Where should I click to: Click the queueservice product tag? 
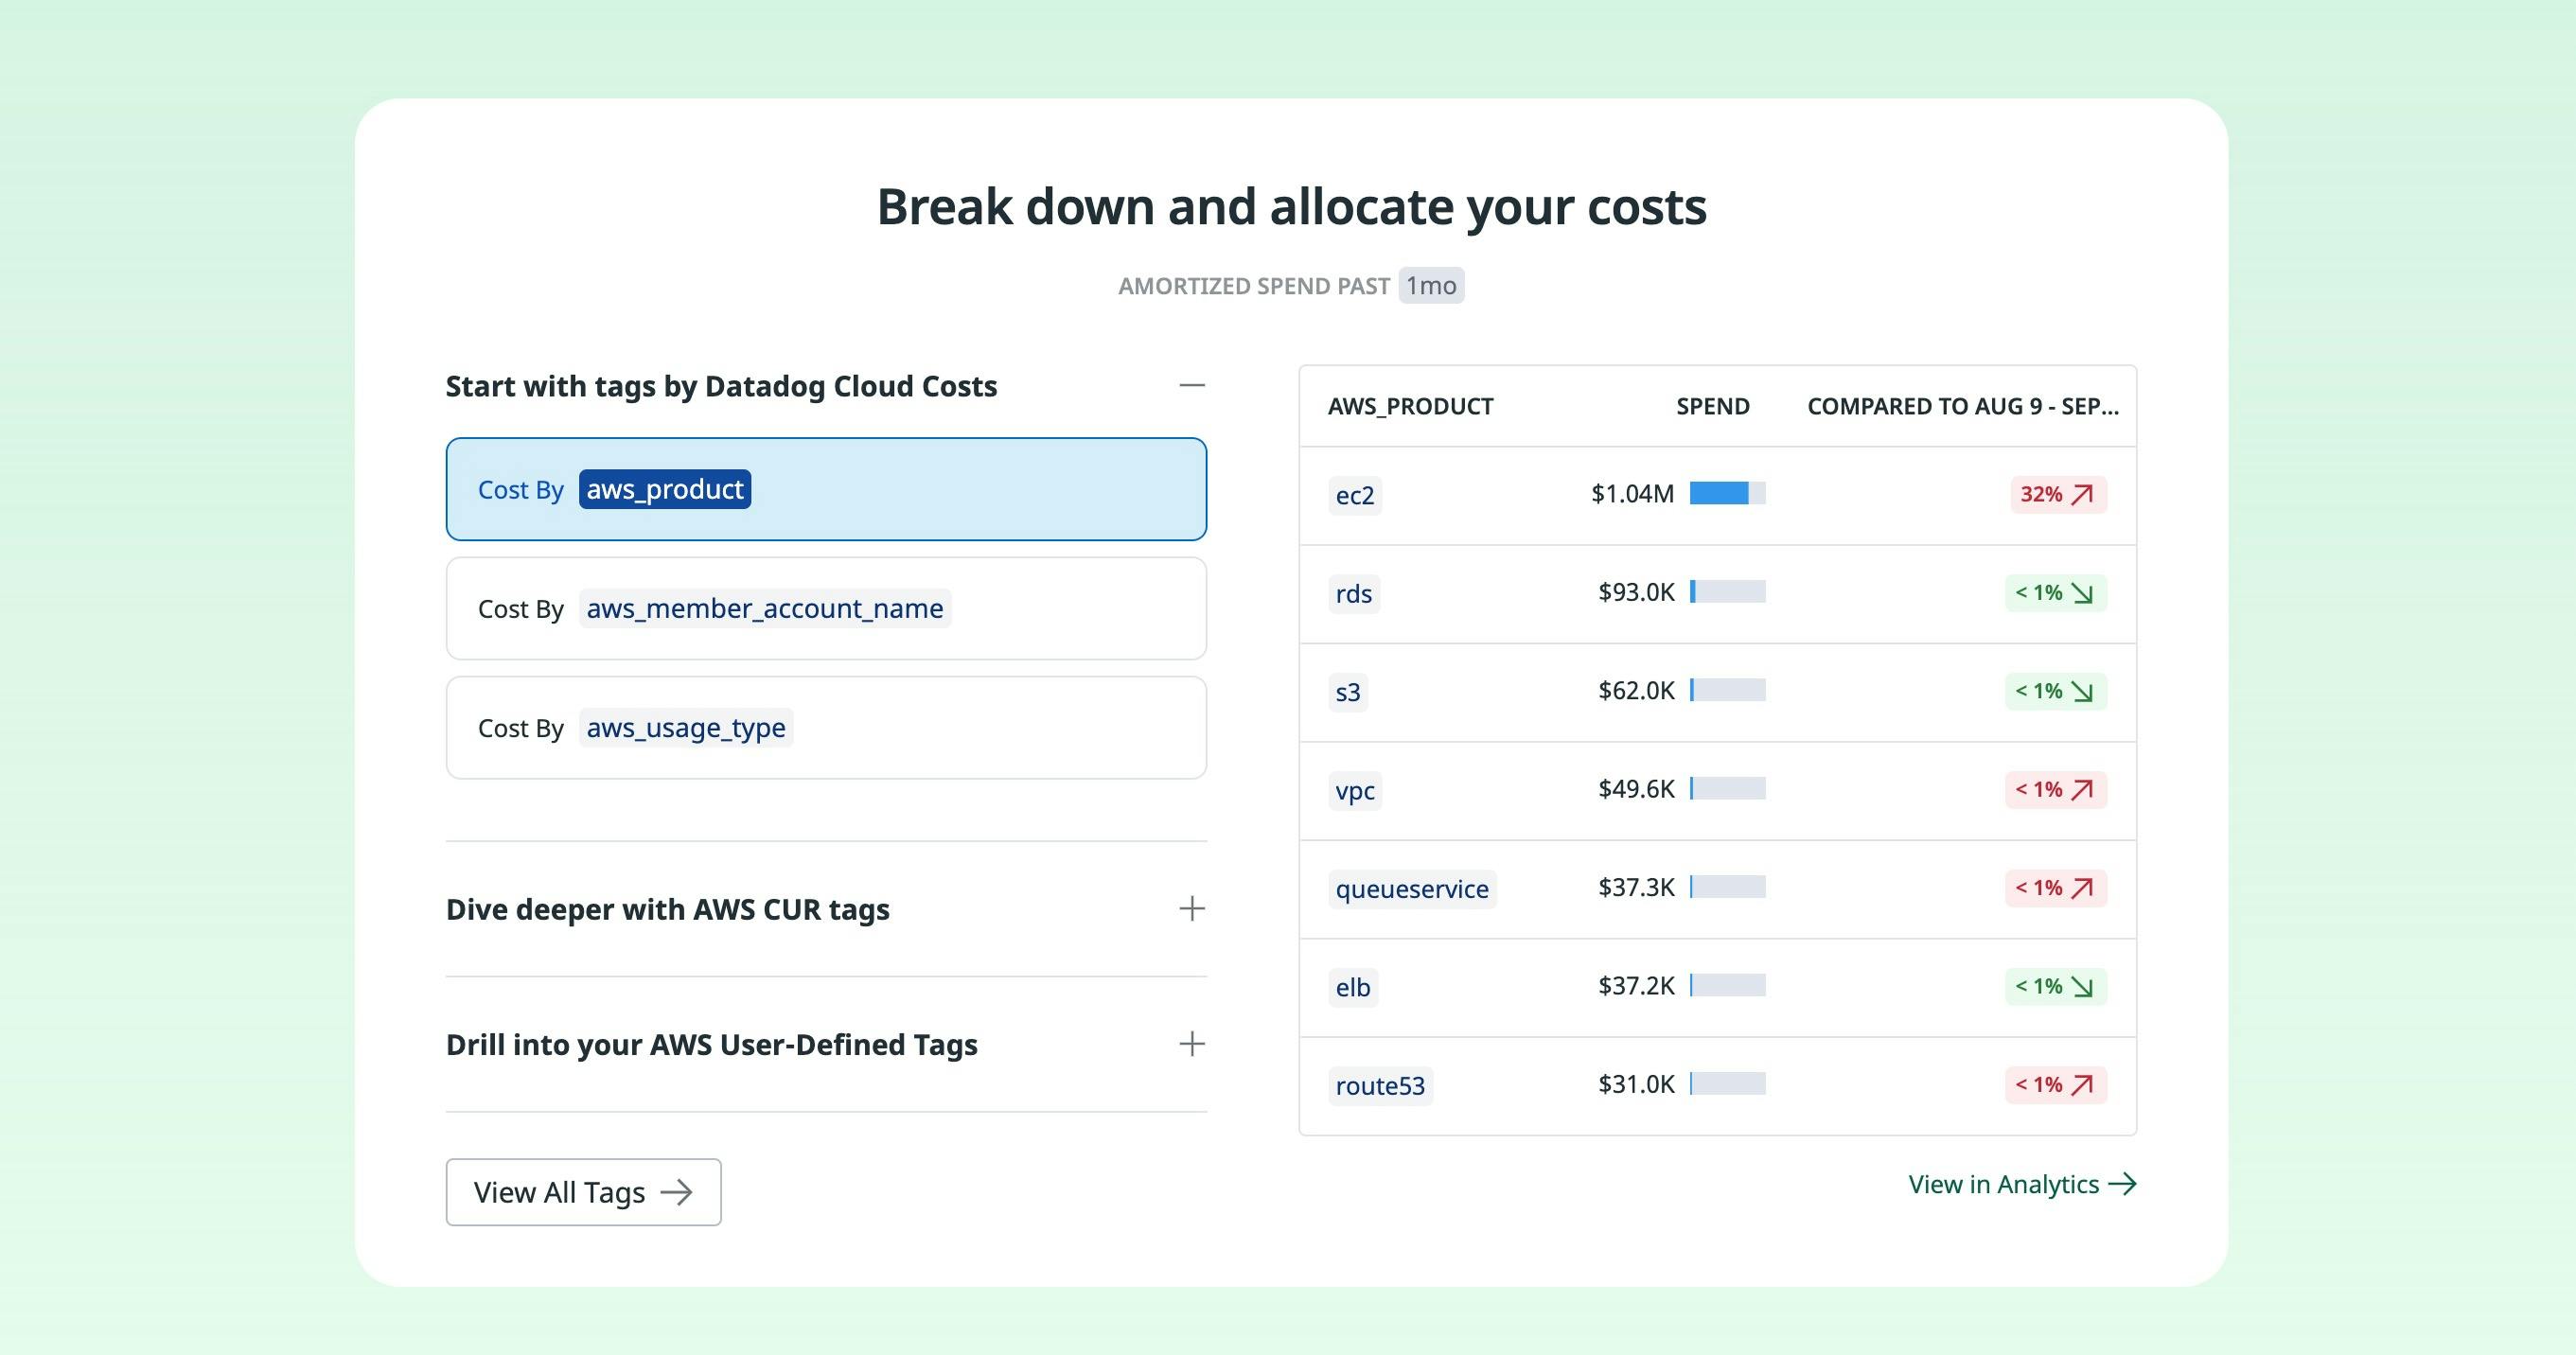point(1412,888)
